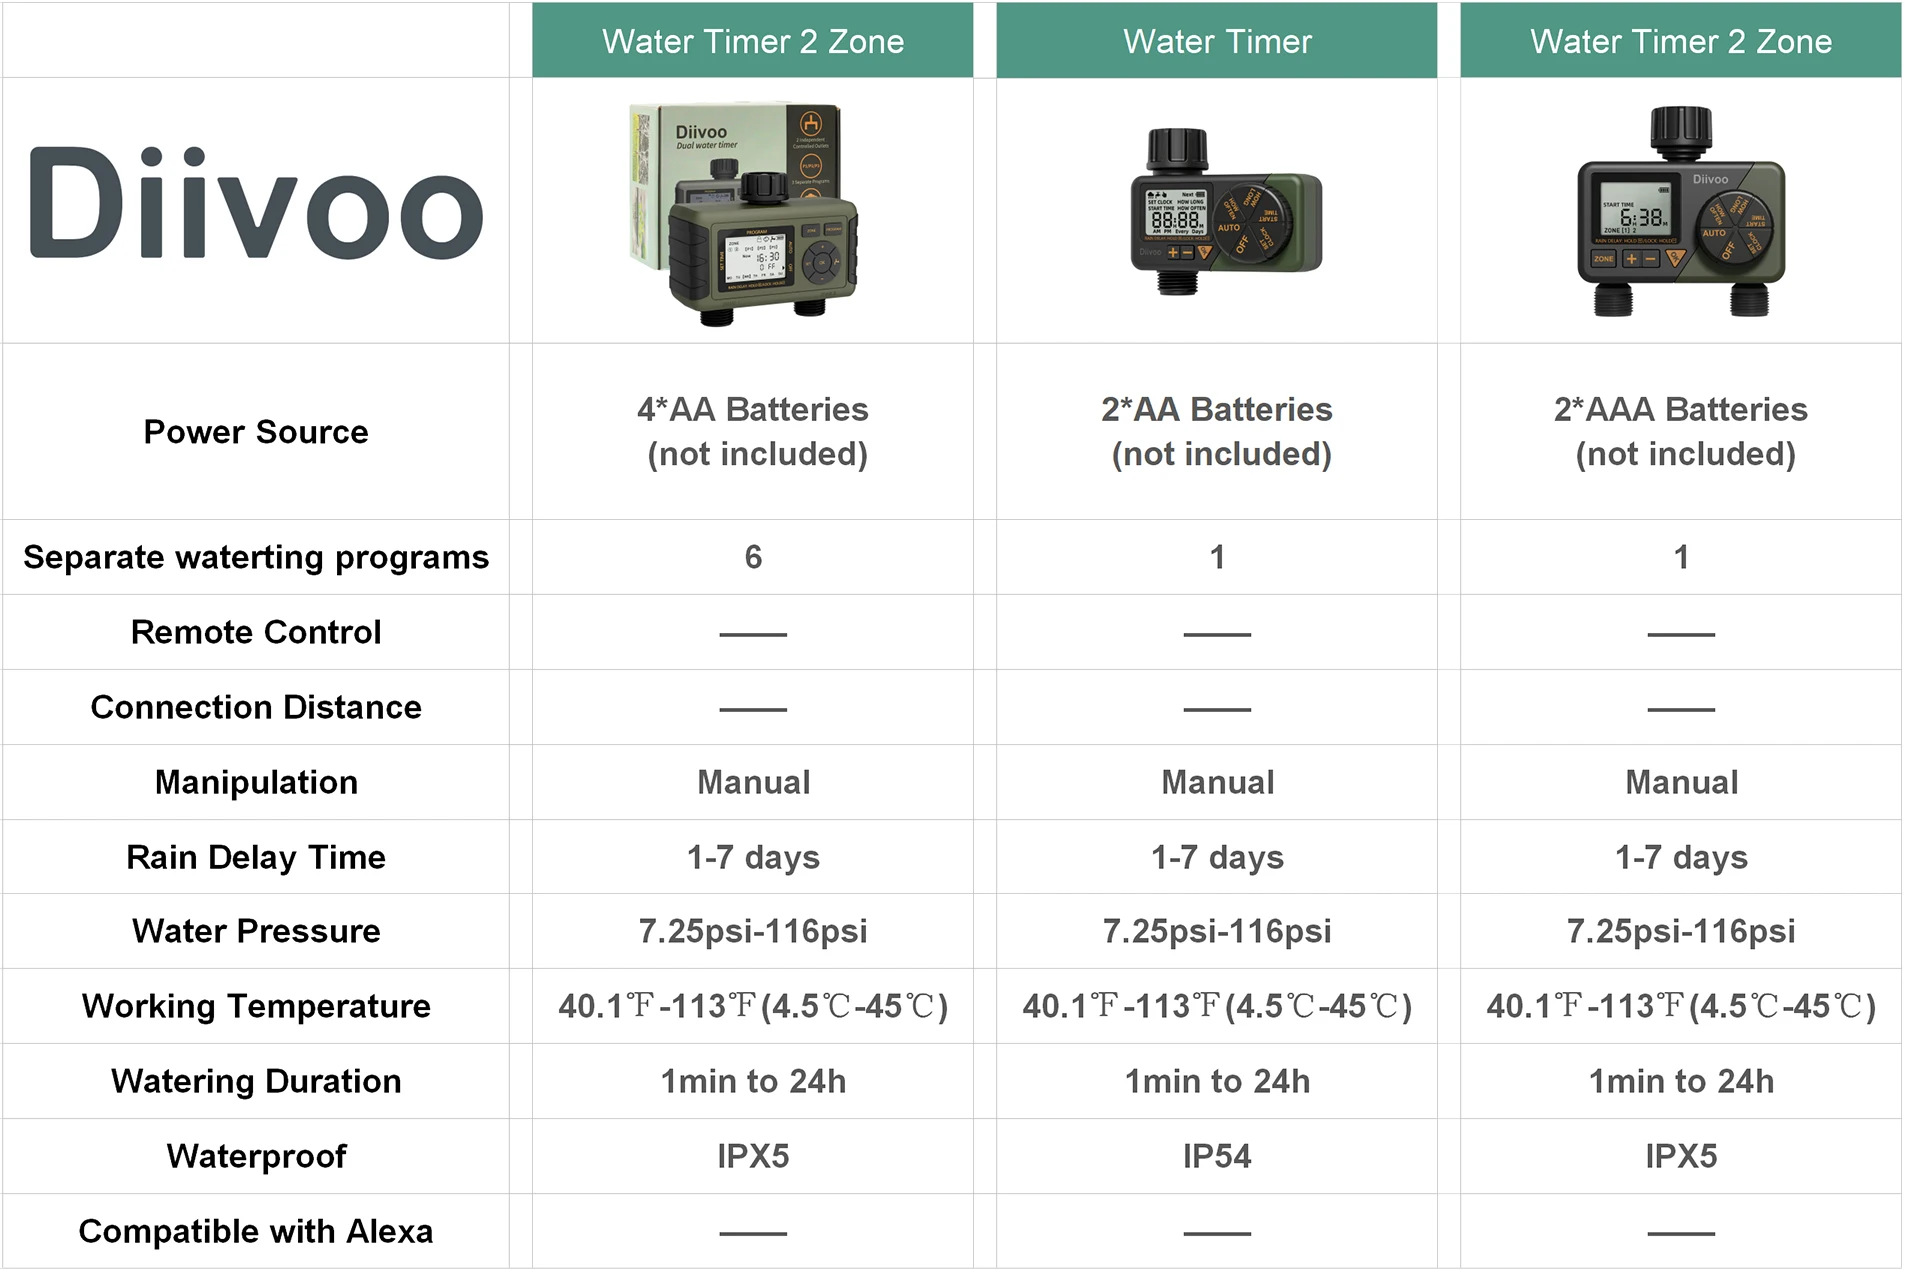Select the "2*AA Batteries (not included)" cell
This screenshot has width=1910, height=1270.
pos(1217,432)
